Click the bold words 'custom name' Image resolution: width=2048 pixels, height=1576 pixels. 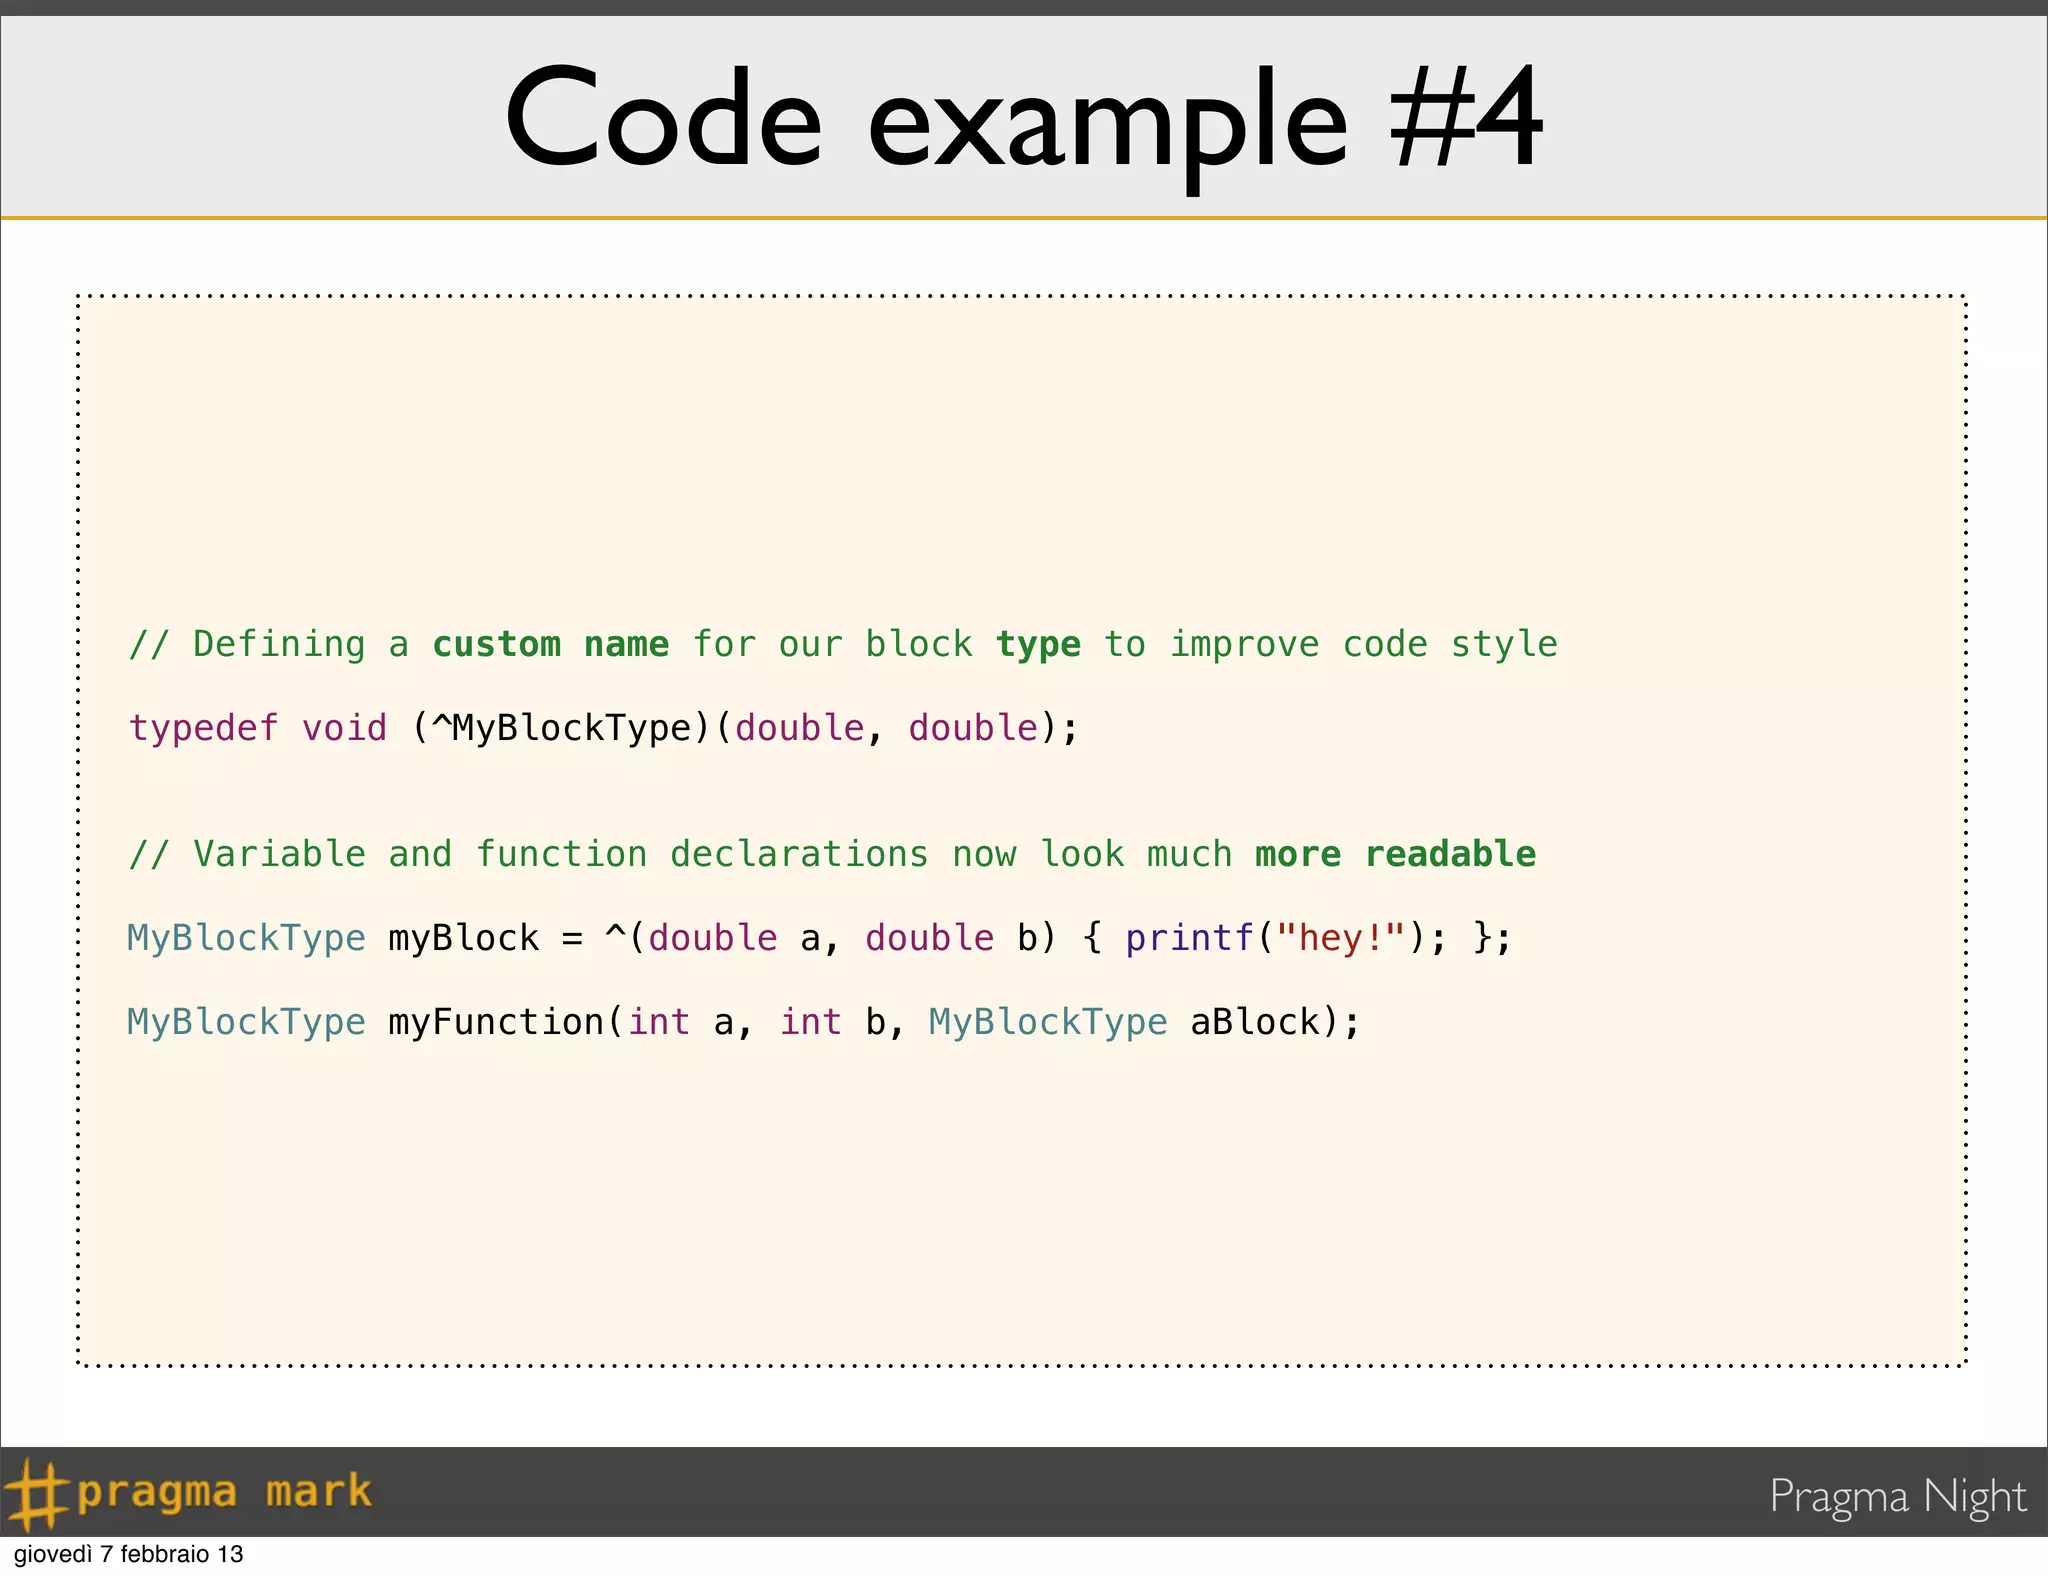550,645
